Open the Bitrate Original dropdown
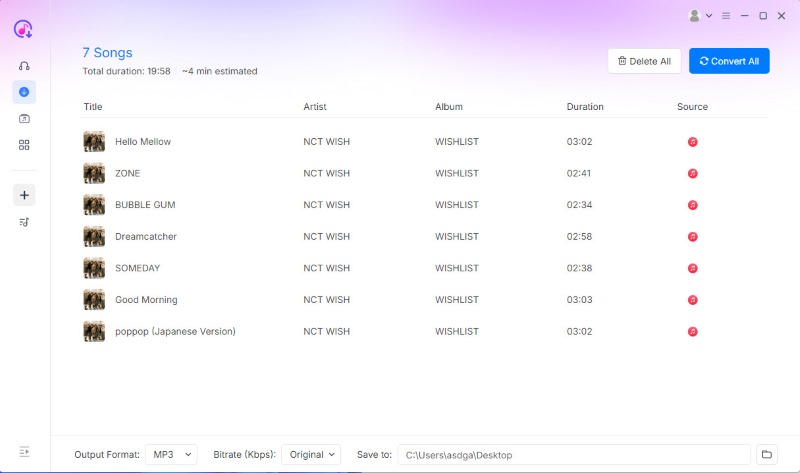The width and height of the screenshot is (800, 473). [311, 455]
